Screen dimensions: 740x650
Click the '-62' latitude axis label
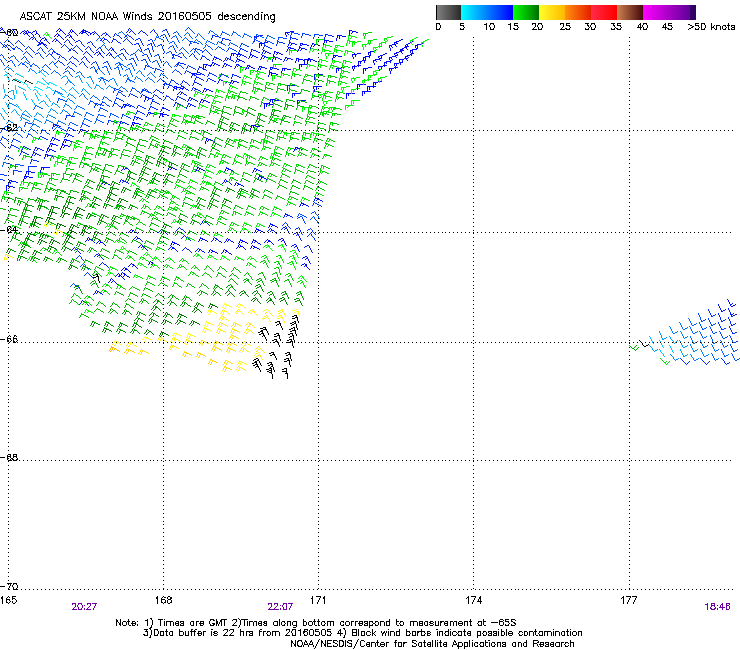click(x=9, y=128)
